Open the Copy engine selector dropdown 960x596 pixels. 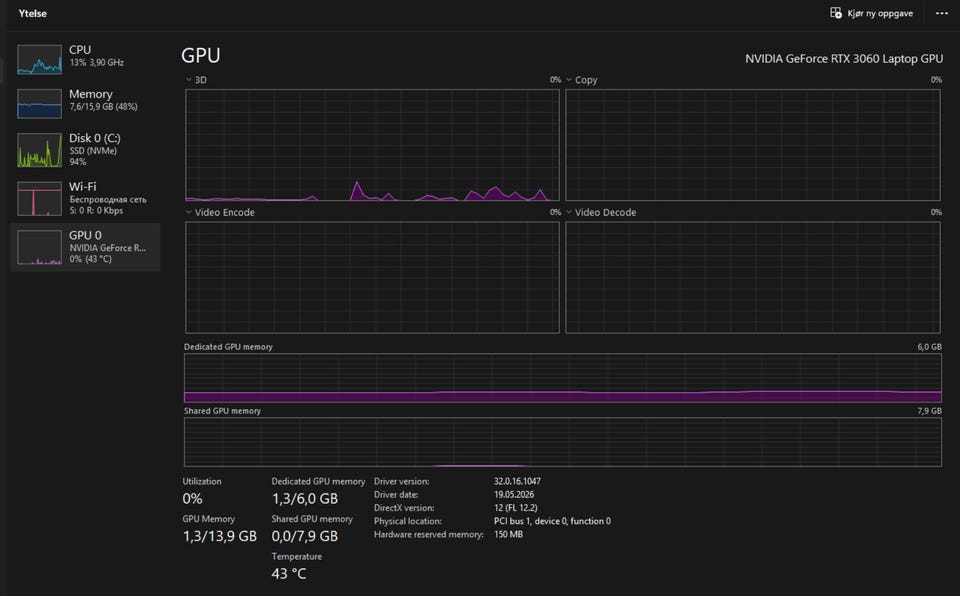(569, 80)
